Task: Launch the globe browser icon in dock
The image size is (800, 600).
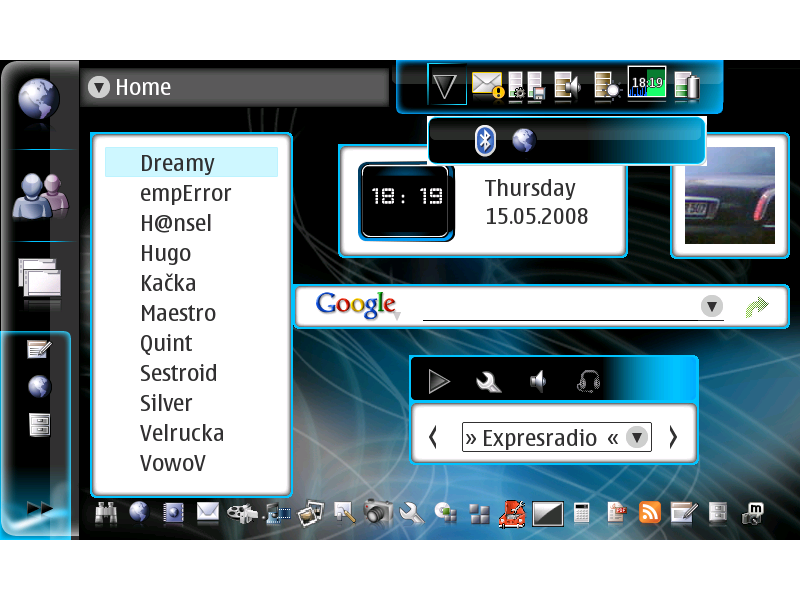Action: (139, 512)
